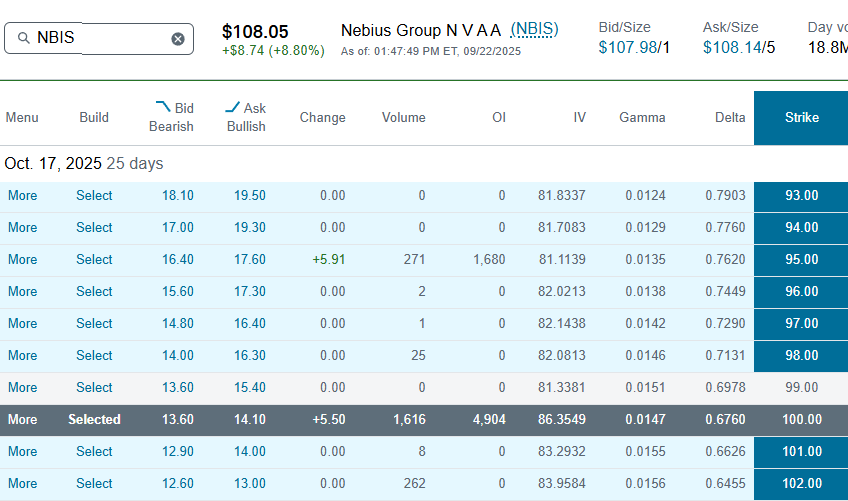Click bid price 16.40 for 95 strike

pos(177,259)
